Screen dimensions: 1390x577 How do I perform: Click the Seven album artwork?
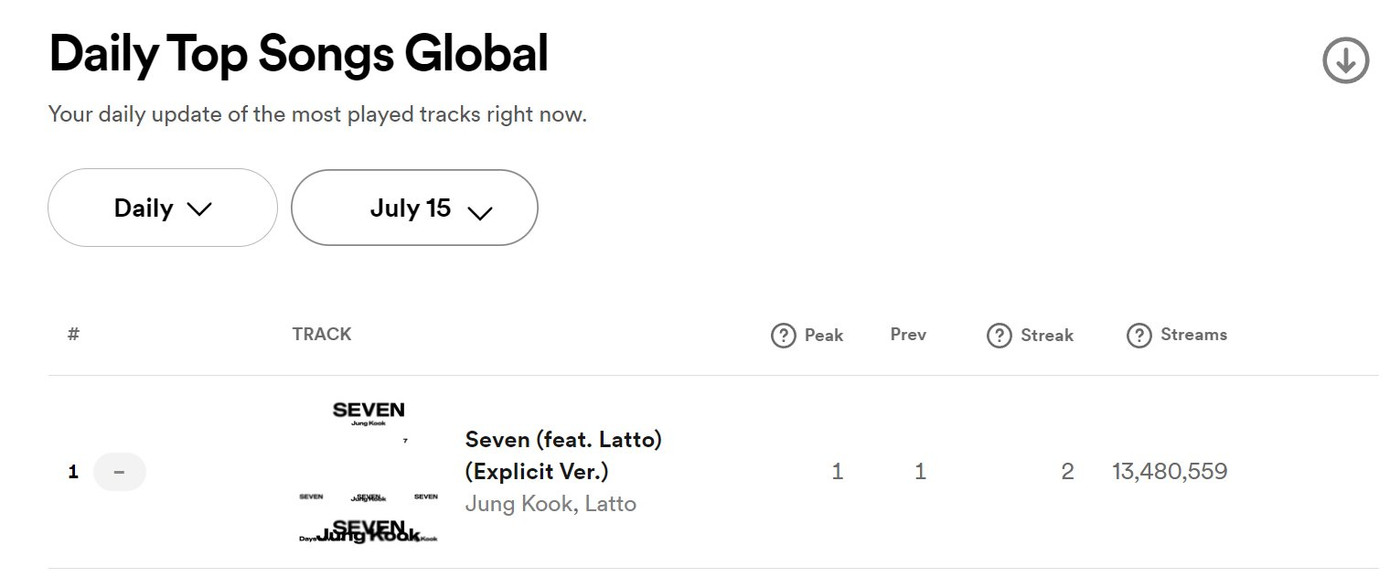coord(367,471)
